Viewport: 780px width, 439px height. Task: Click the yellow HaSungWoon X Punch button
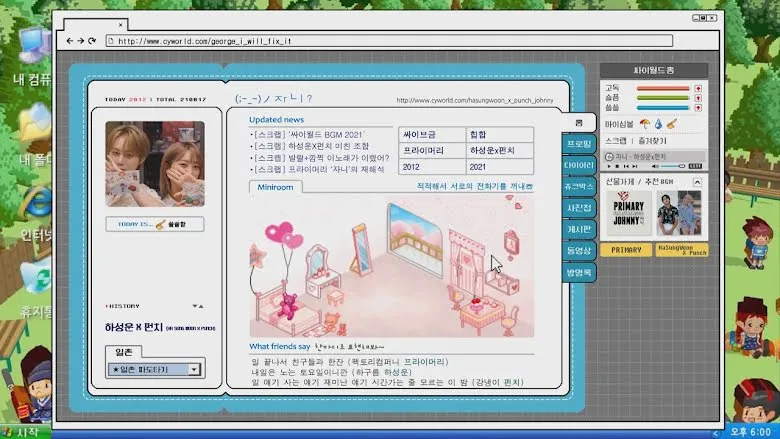pos(682,250)
